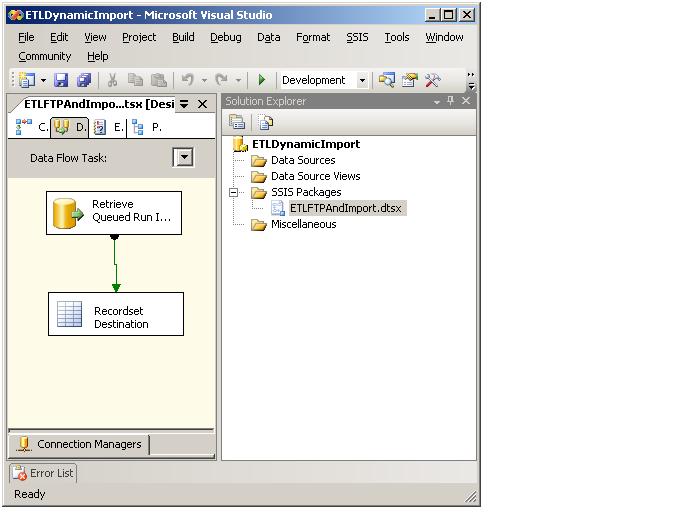
Task: Save the package with the Save icon
Action: point(61,80)
